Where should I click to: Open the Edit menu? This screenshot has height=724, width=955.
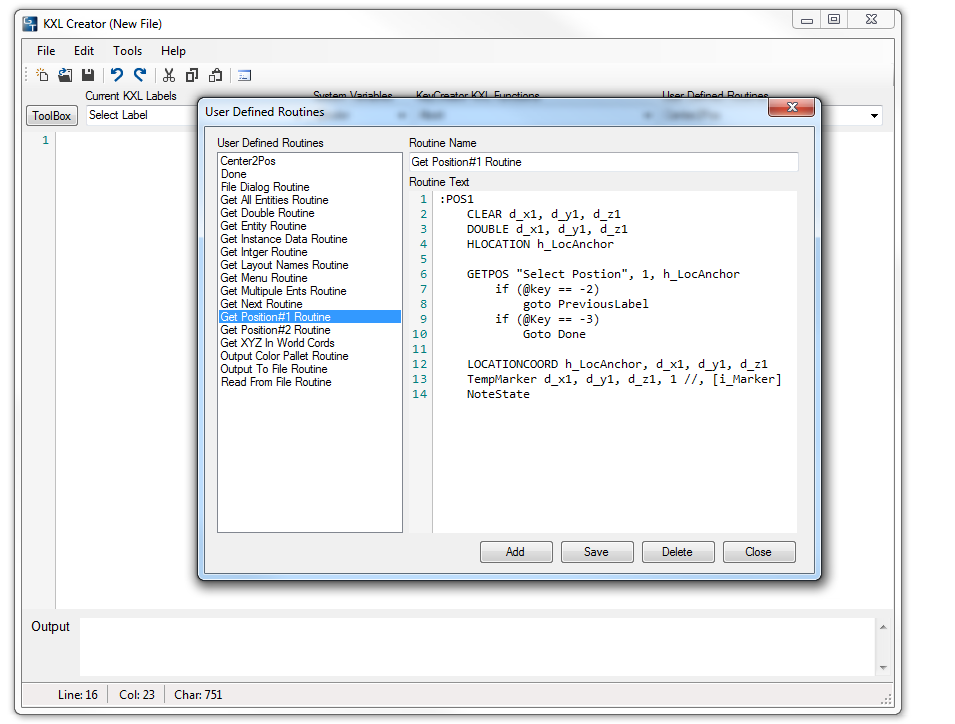click(84, 51)
